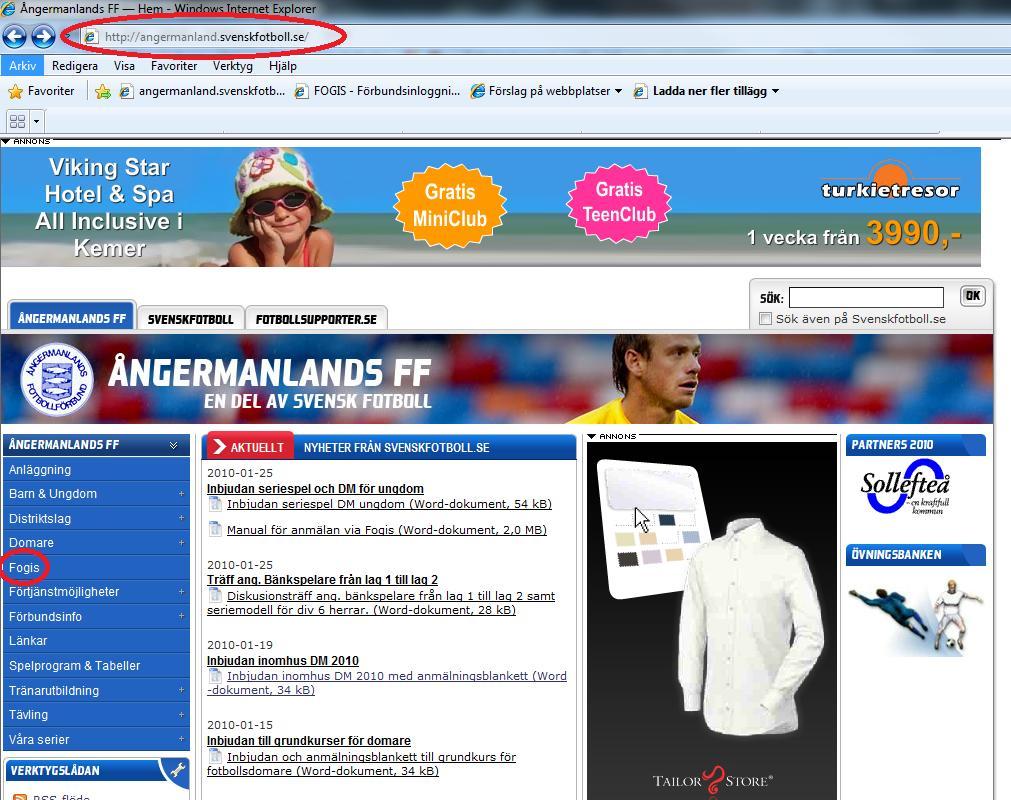This screenshot has width=1011, height=800.
Task: Open the Länkar sidebar link
Action: pos(97,640)
